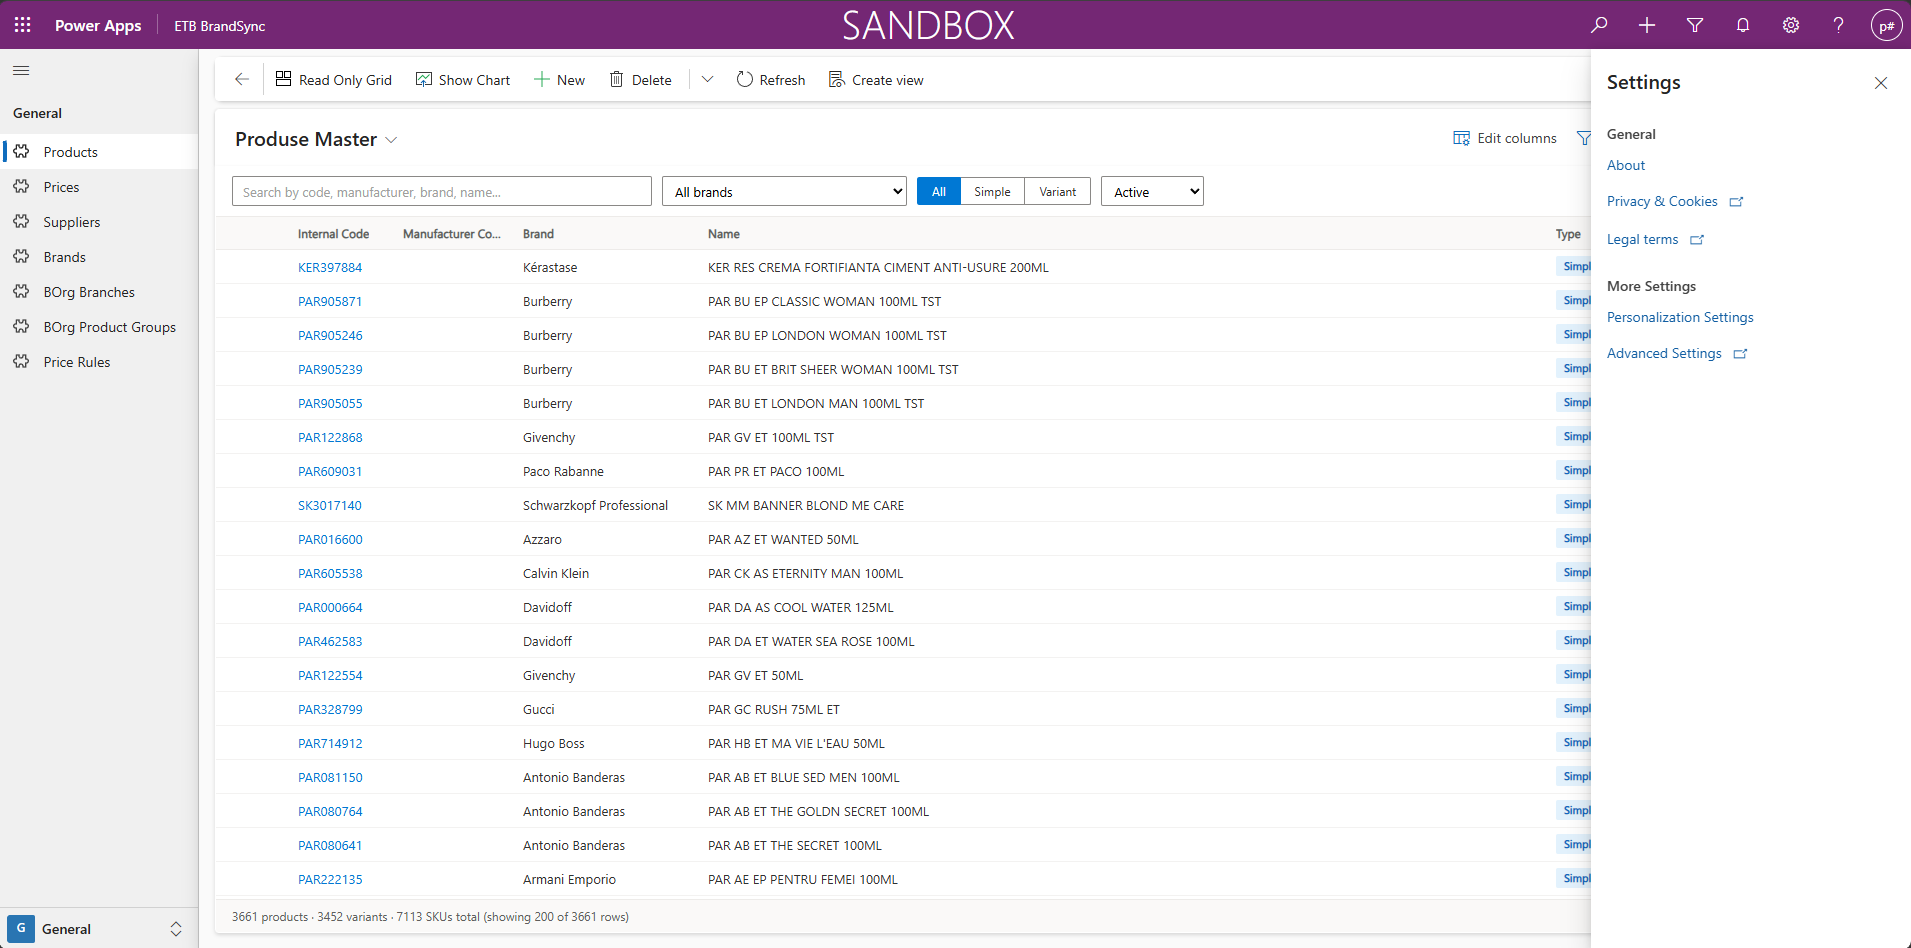This screenshot has width=1911, height=948.
Task: Sort by the Name column header
Action: 724,234
